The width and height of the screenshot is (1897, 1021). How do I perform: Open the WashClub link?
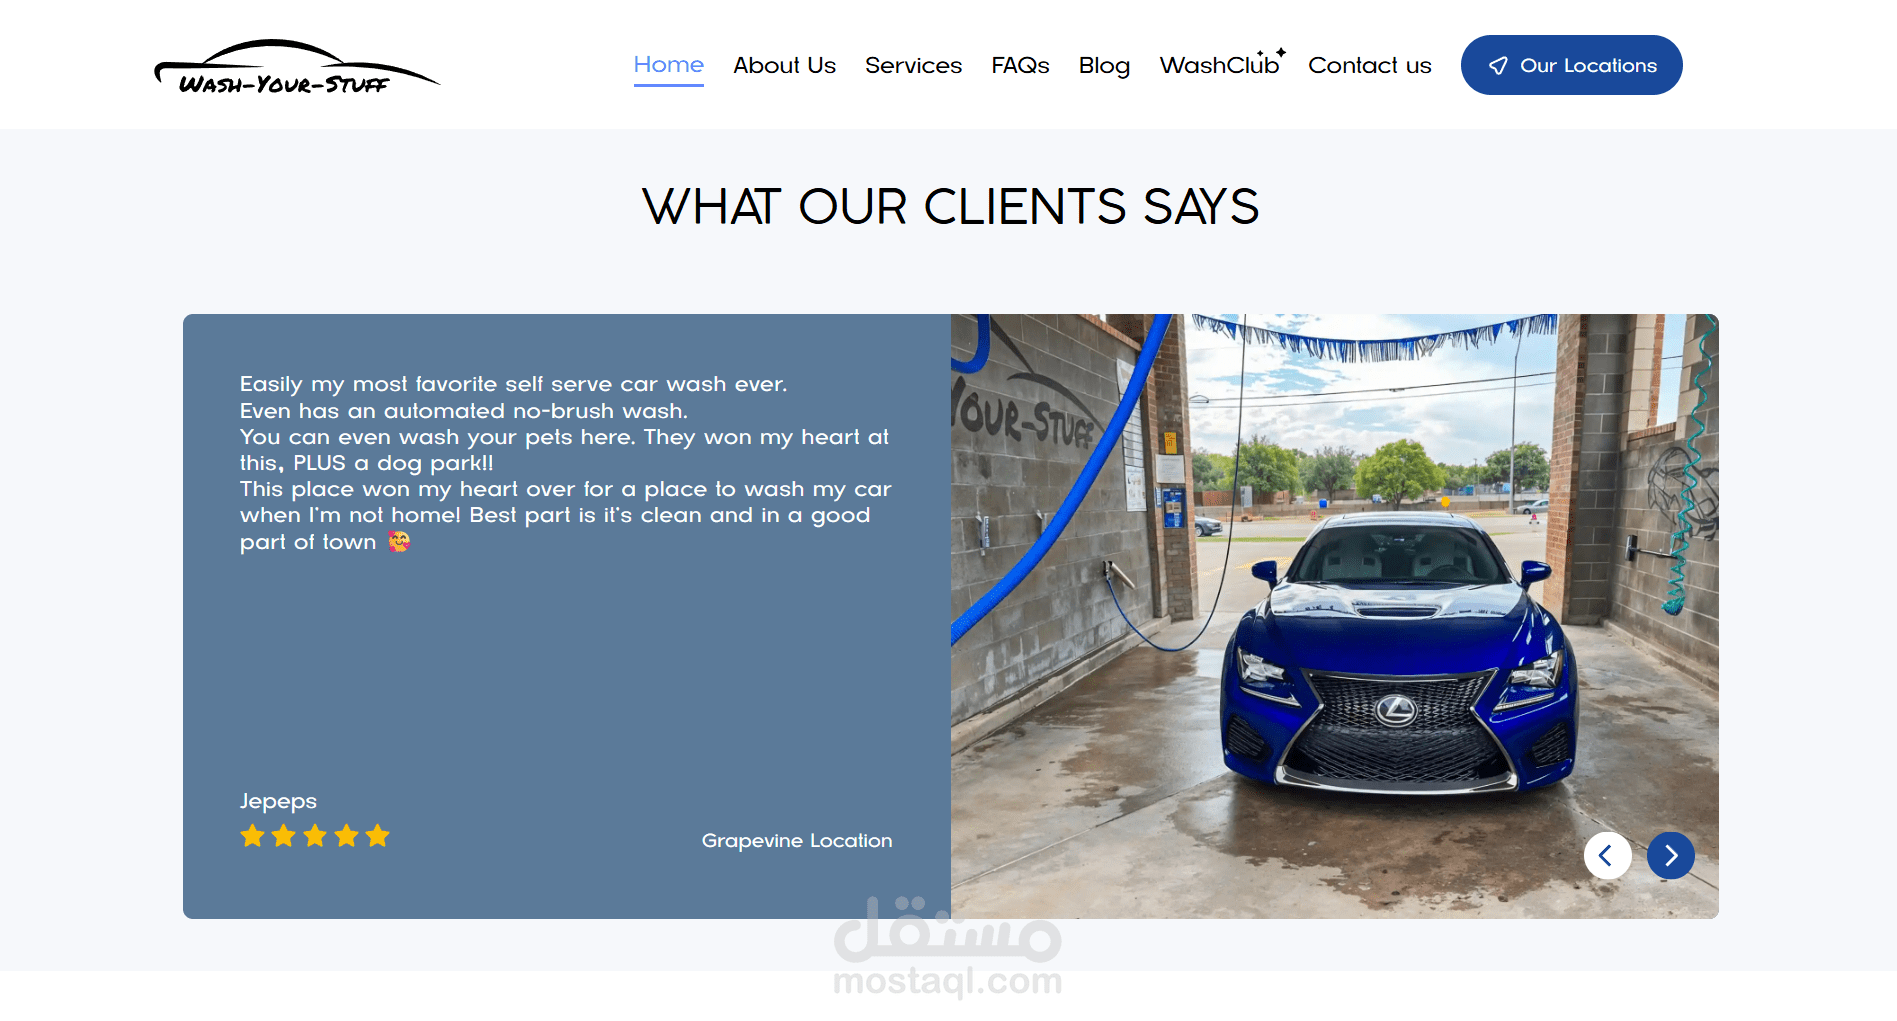coord(1219,65)
